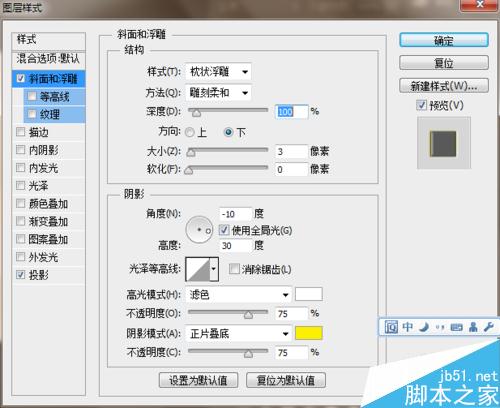Enable the 内发光 checkbox
500x408 pixels.
[x=21, y=167]
